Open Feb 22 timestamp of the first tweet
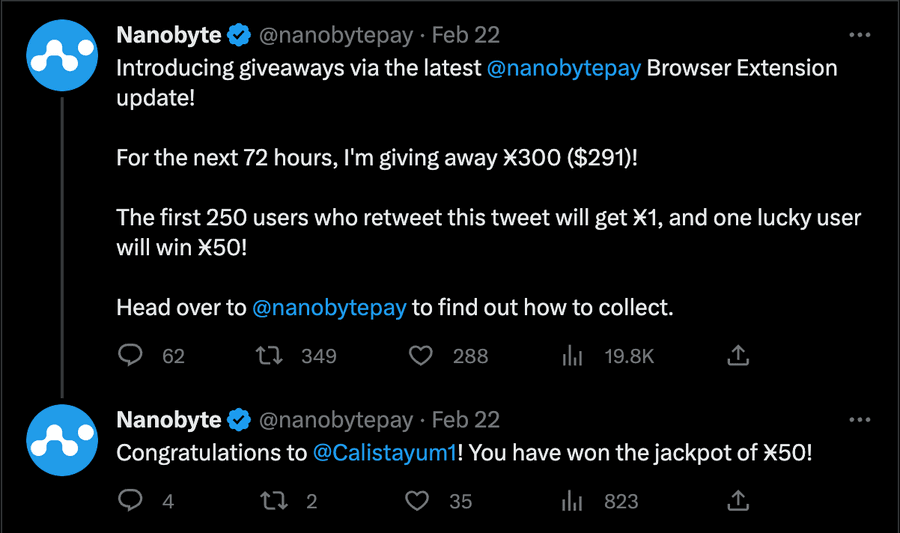The image size is (900, 533). coord(465,35)
